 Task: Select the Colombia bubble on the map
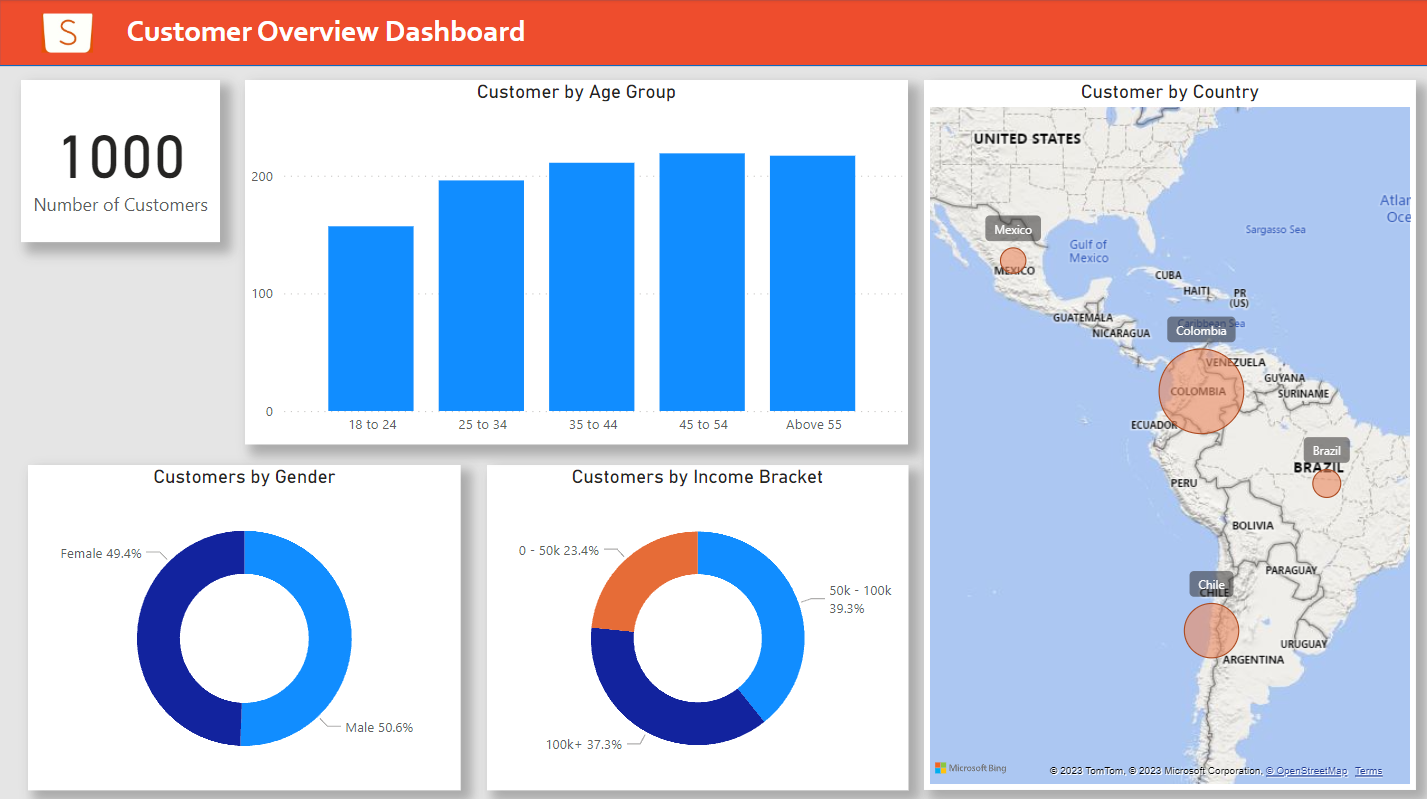(1200, 391)
